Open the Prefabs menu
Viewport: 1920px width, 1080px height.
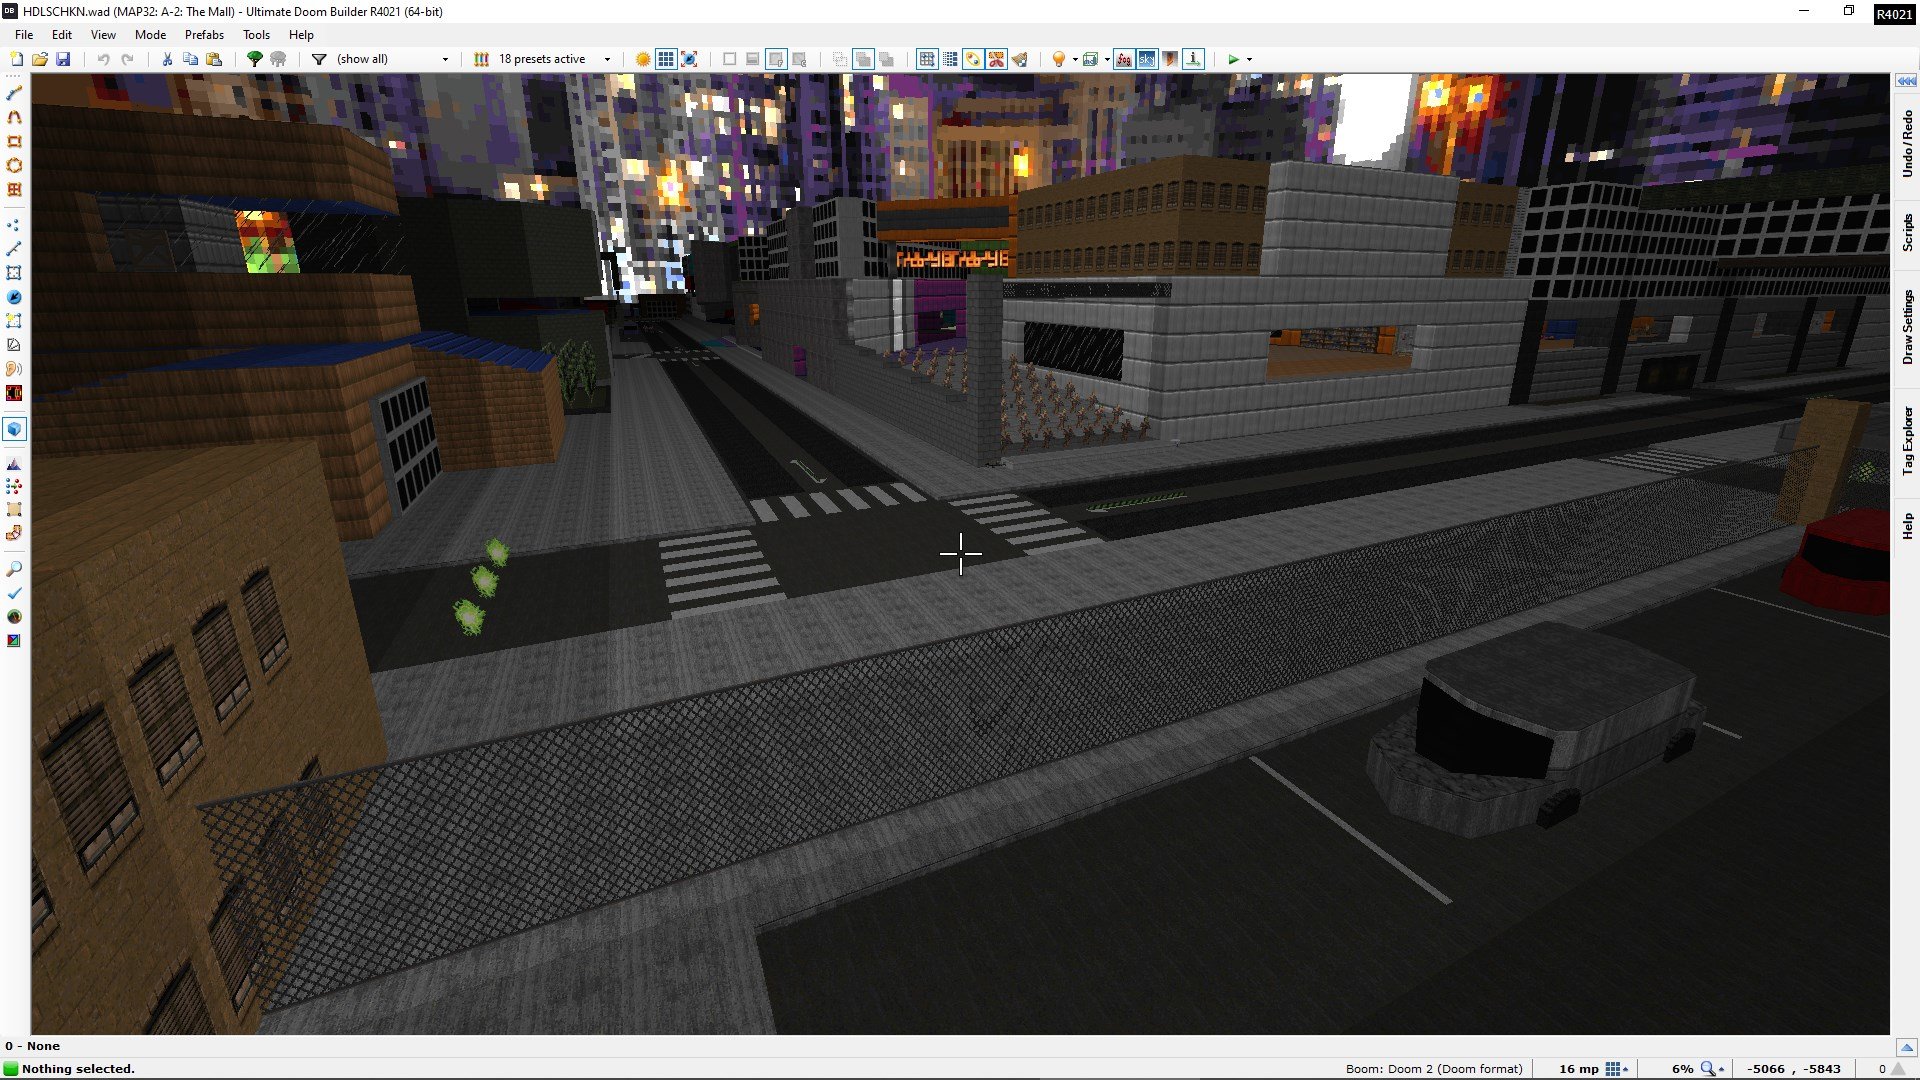(204, 34)
